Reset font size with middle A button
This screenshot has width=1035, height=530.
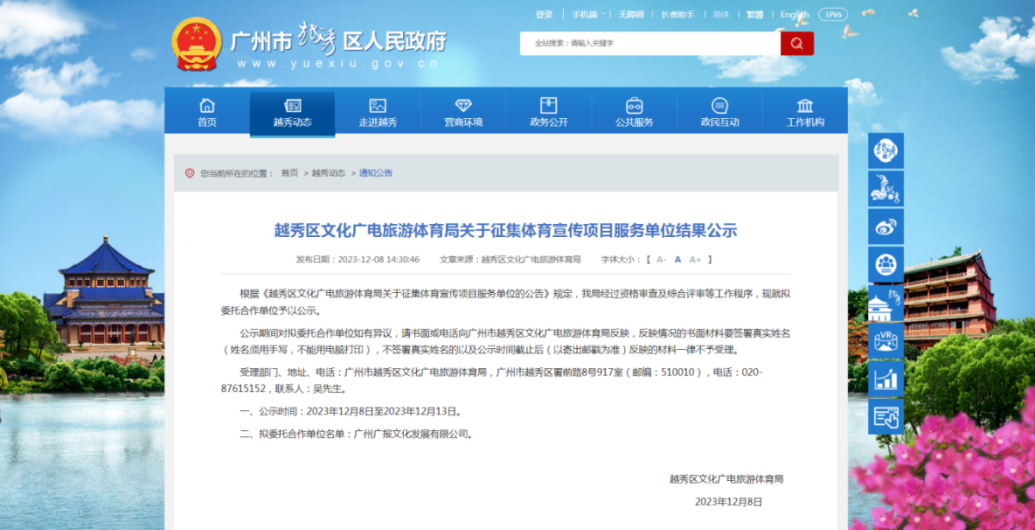pos(677,259)
